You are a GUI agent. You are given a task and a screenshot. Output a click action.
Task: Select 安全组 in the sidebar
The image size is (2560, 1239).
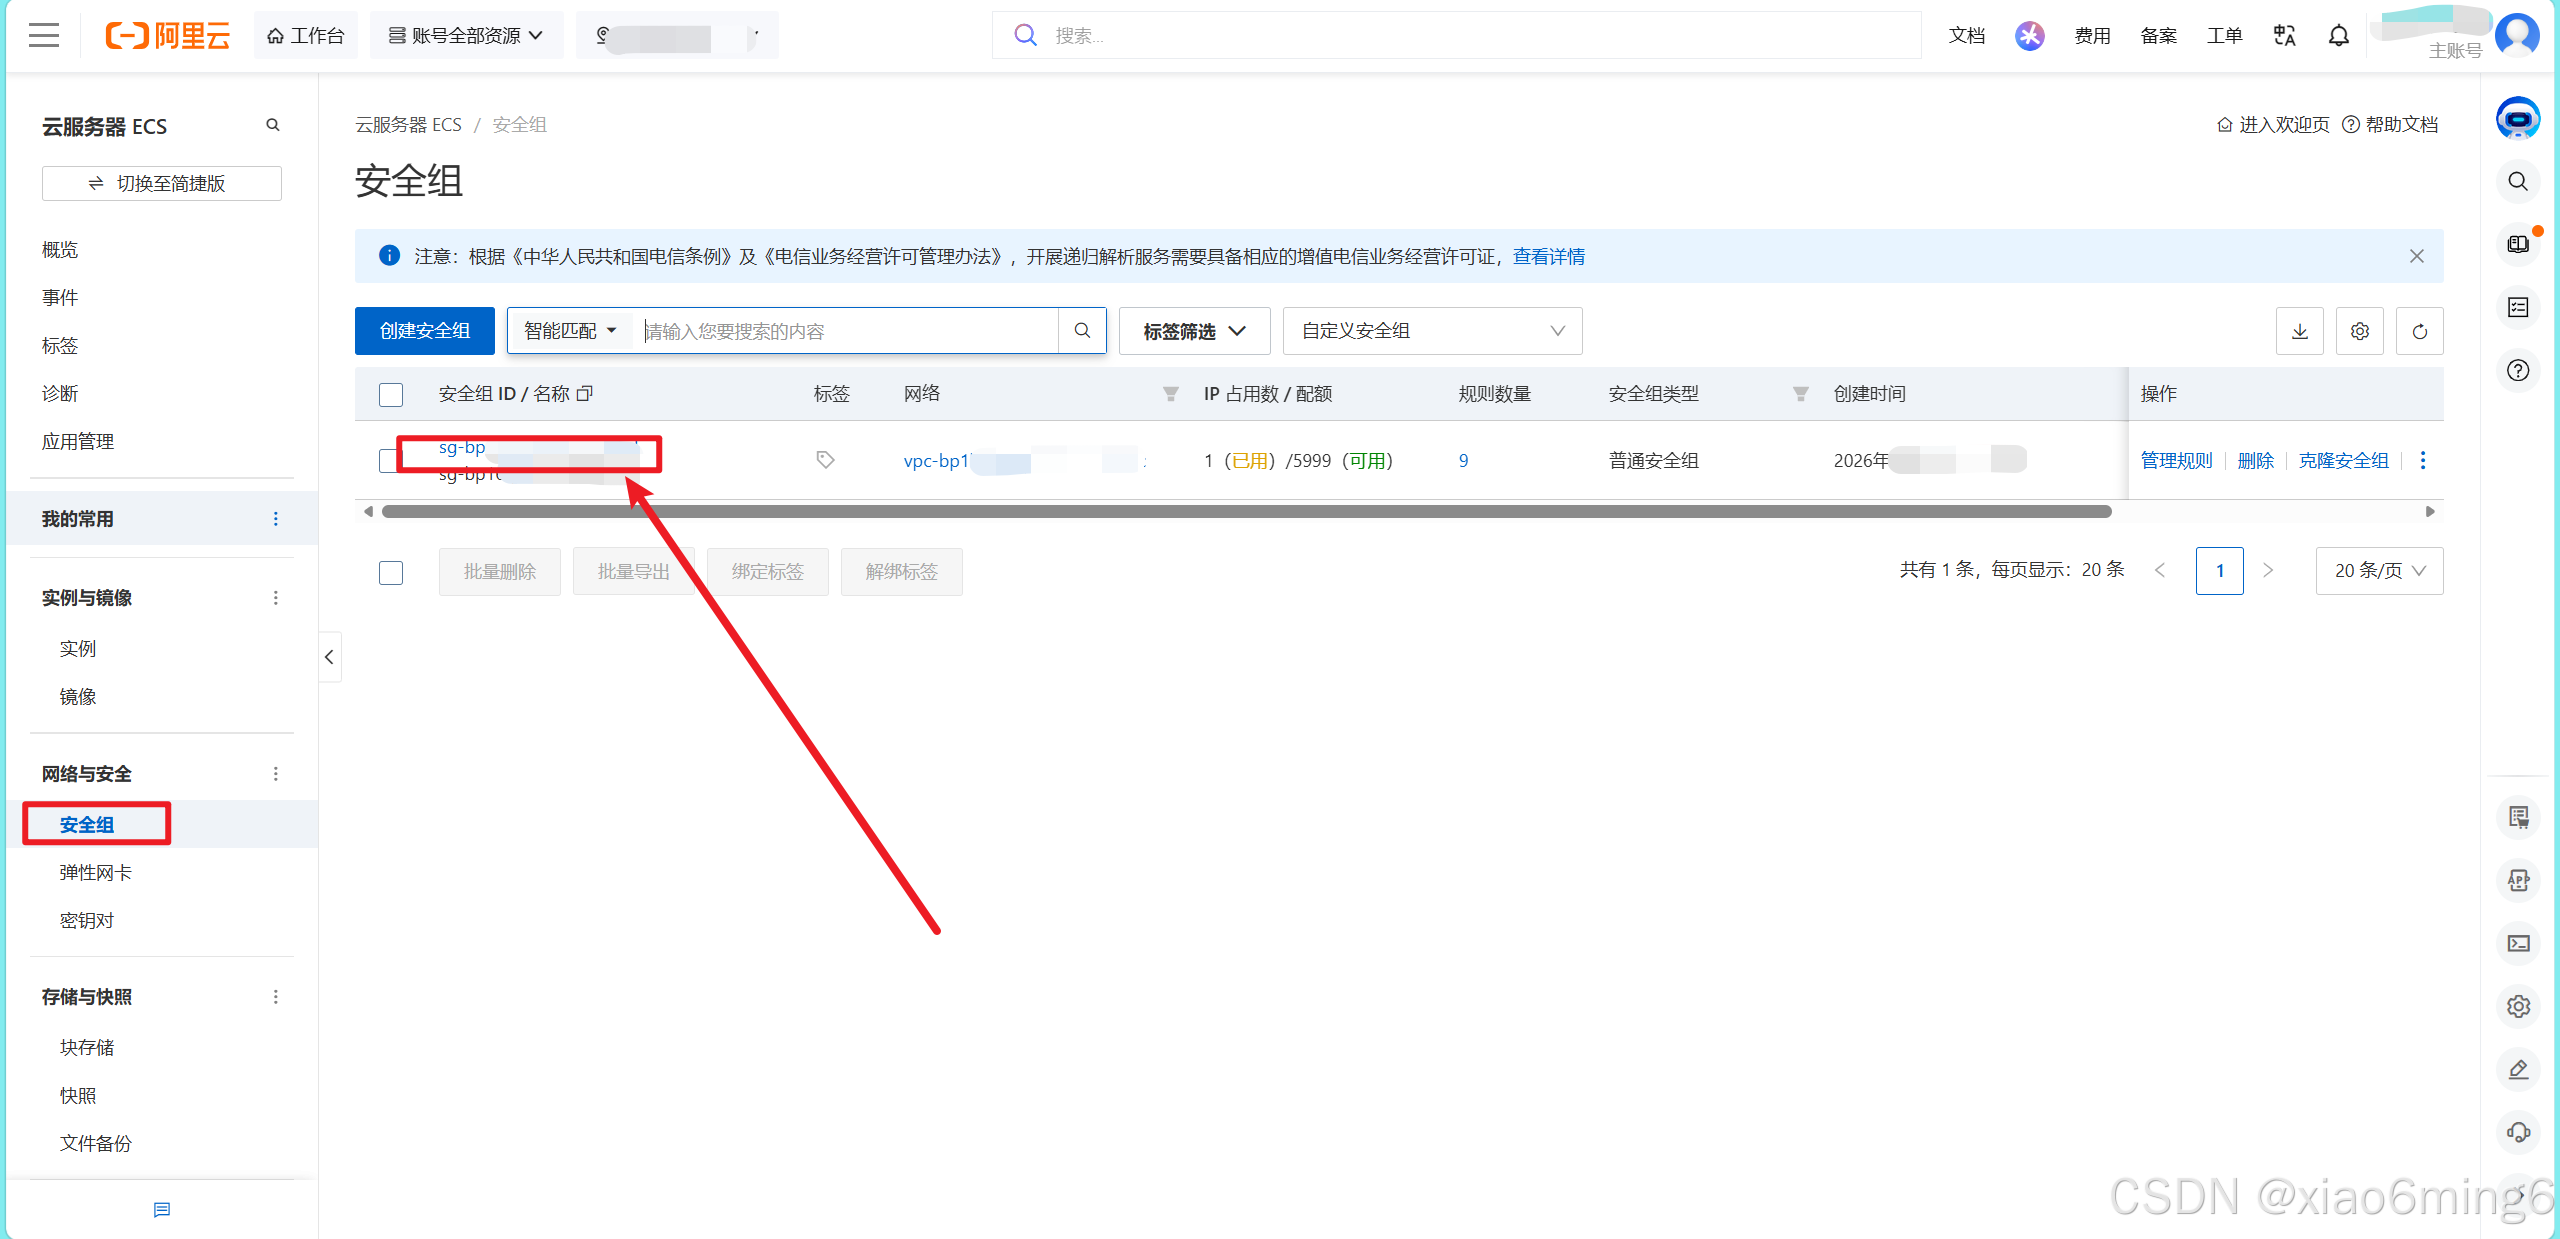click(x=87, y=824)
